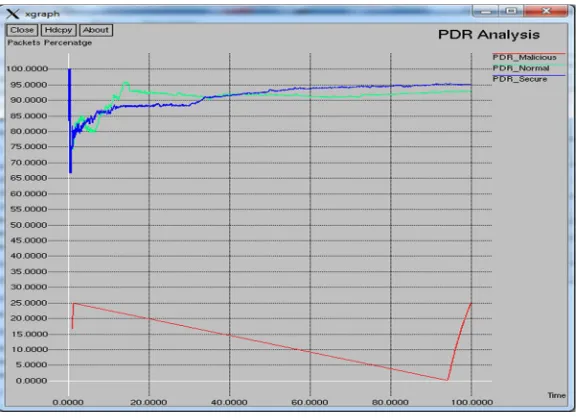
Task: Click the 15.0000 y-axis value
Action: 29,334
